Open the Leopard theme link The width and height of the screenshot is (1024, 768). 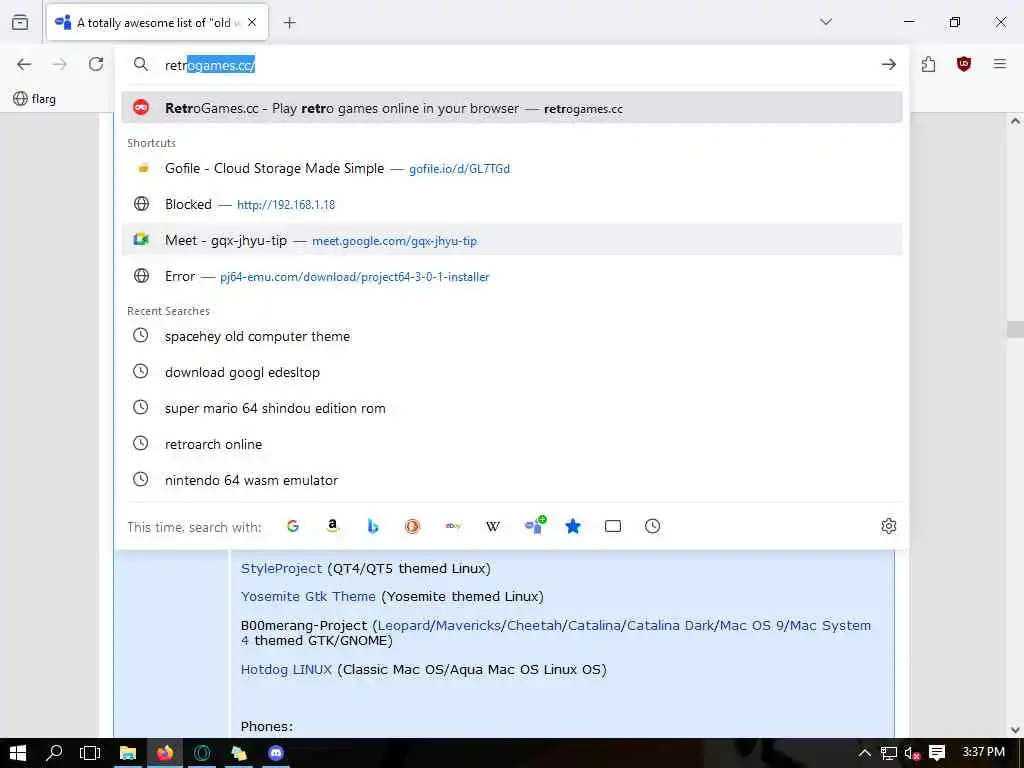(x=404, y=626)
